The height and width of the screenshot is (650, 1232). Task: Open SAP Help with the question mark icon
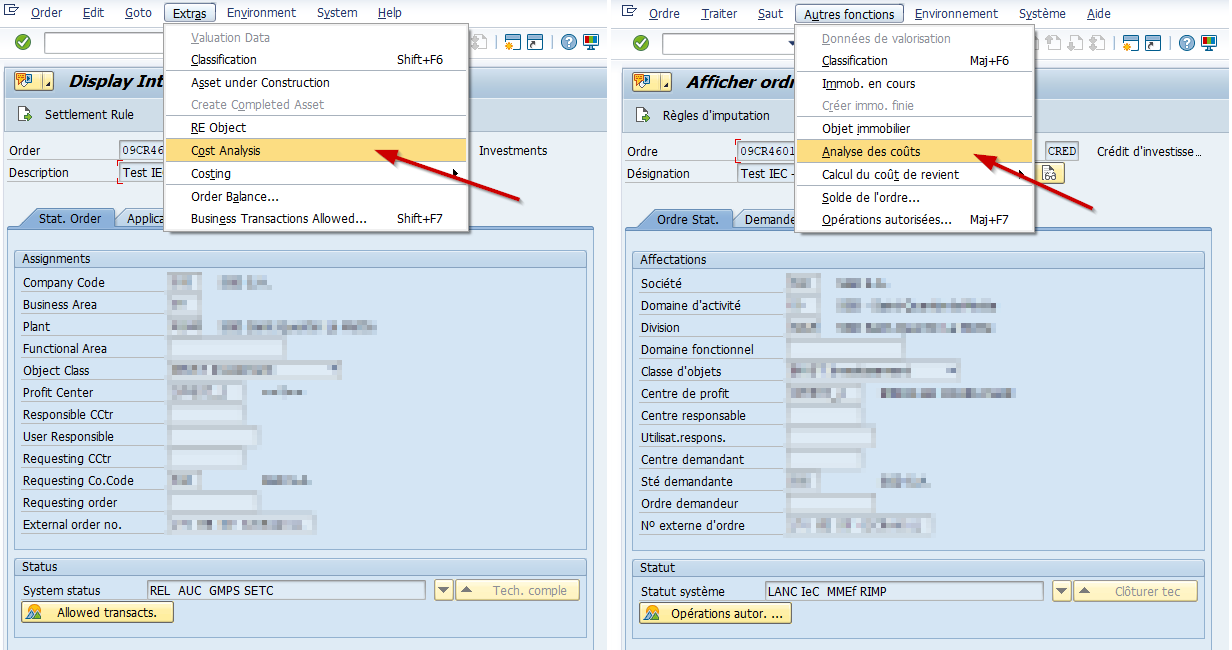coord(567,43)
